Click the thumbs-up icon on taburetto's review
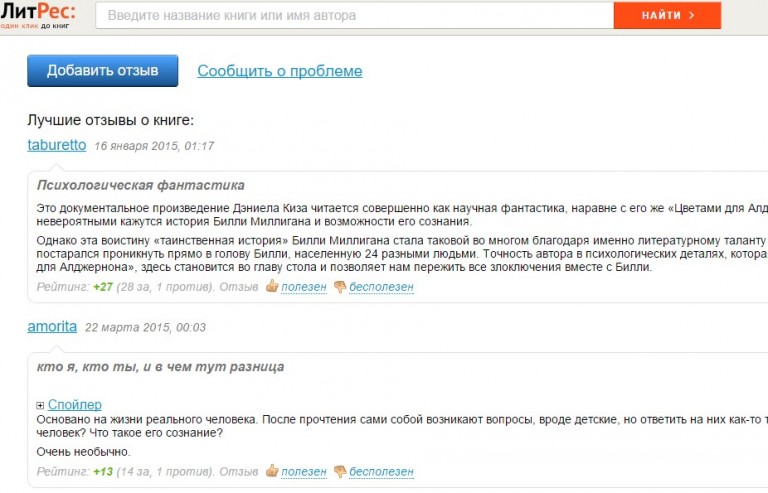 [x=272, y=286]
